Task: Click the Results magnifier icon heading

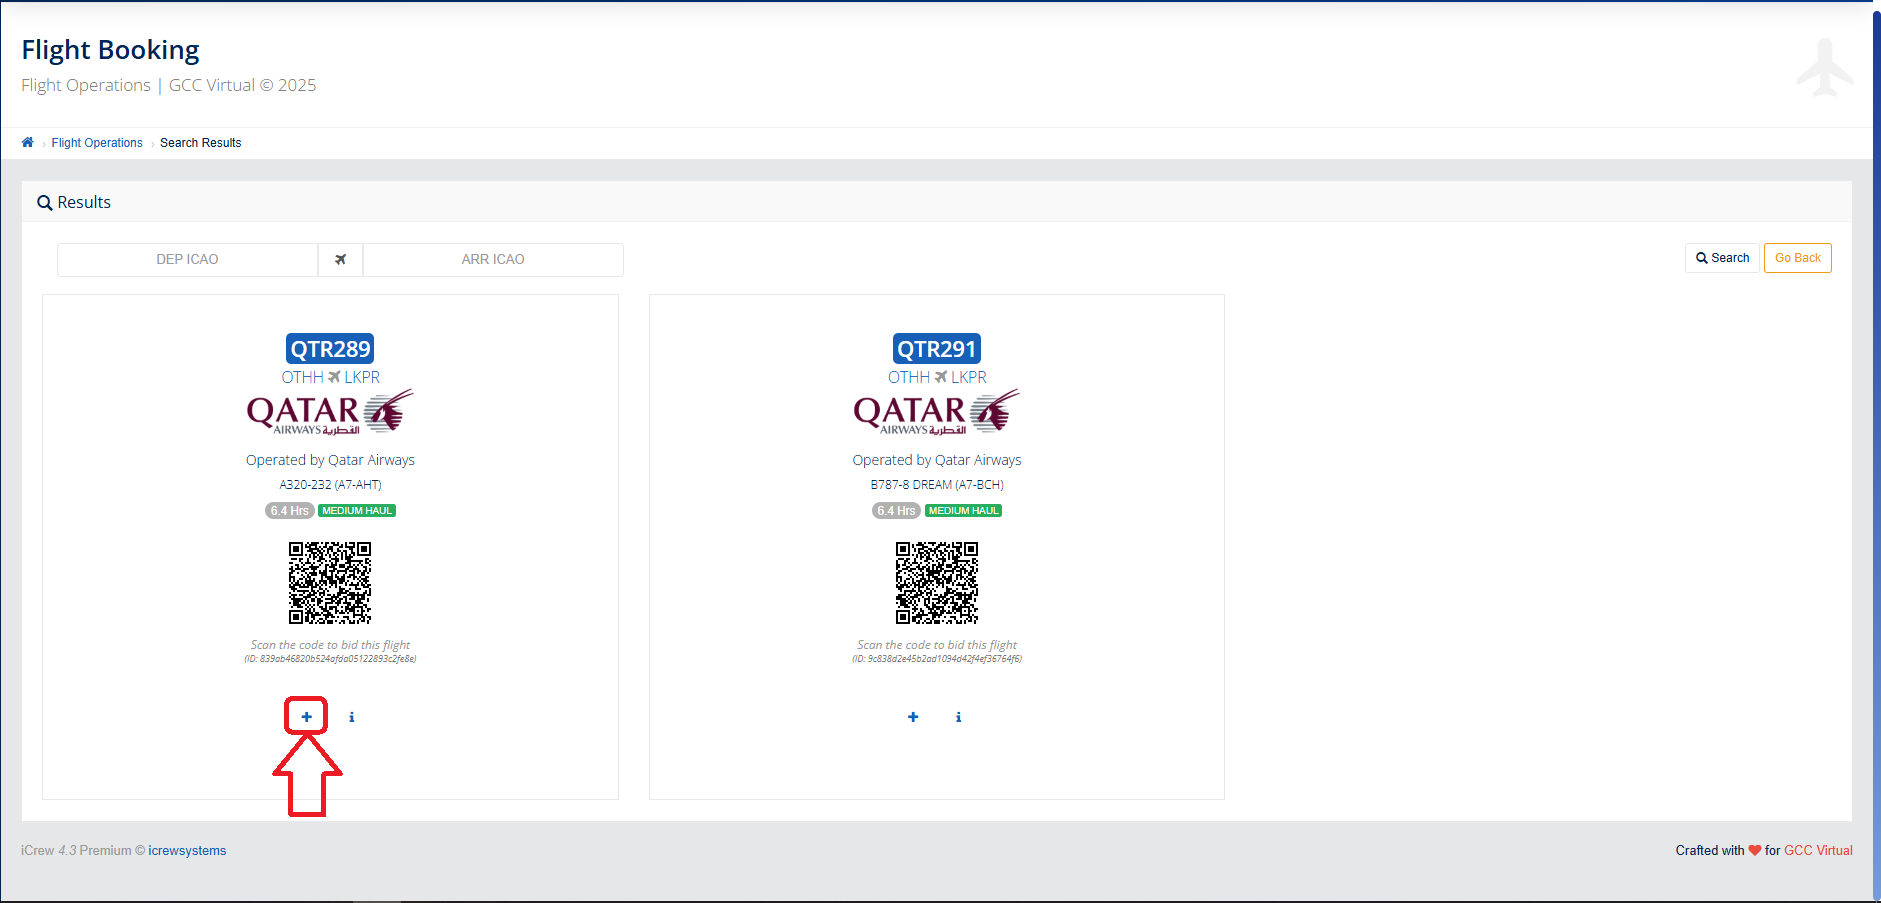Action: click(x=45, y=203)
